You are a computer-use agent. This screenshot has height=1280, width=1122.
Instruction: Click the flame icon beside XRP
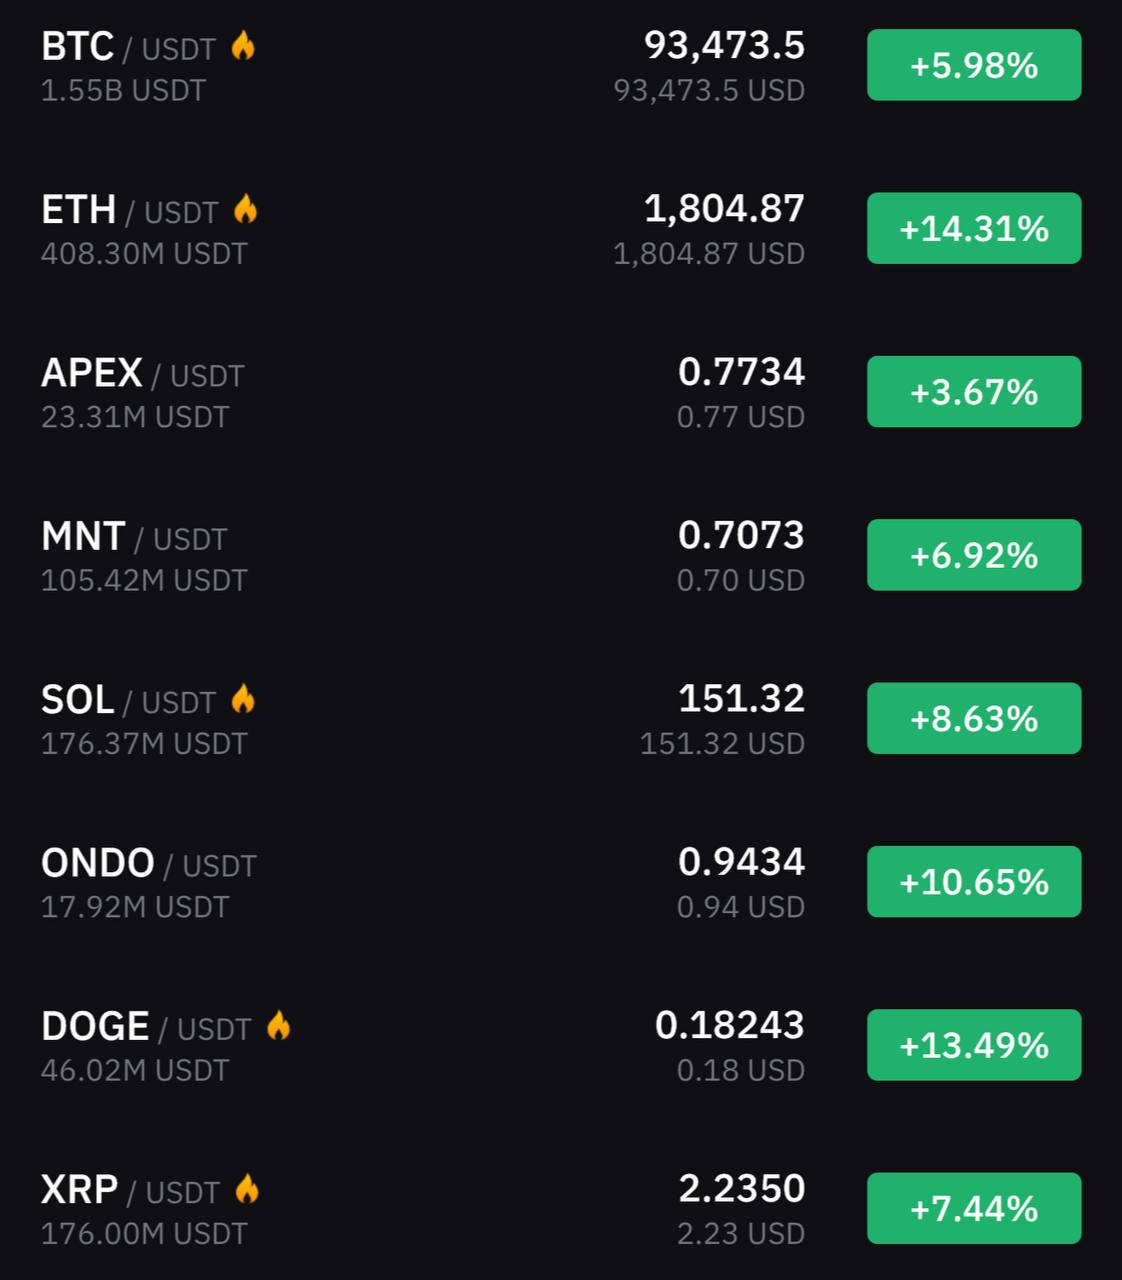coord(247,1189)
